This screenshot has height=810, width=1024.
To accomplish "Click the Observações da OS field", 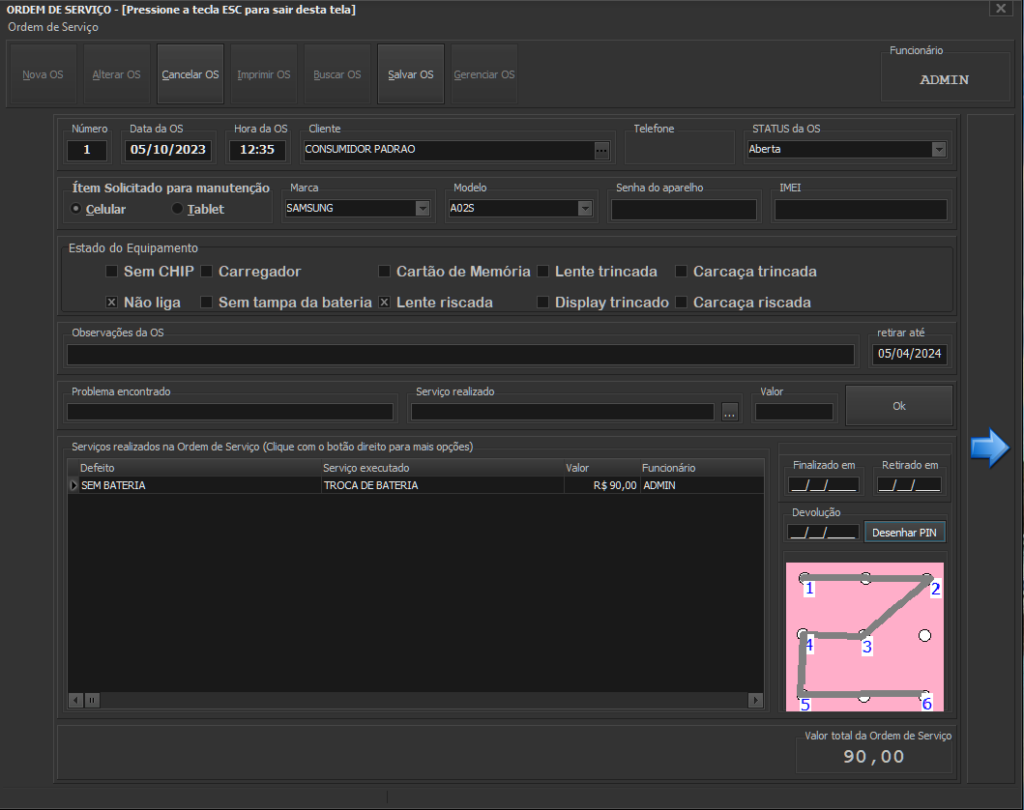I will pos(460,354).
